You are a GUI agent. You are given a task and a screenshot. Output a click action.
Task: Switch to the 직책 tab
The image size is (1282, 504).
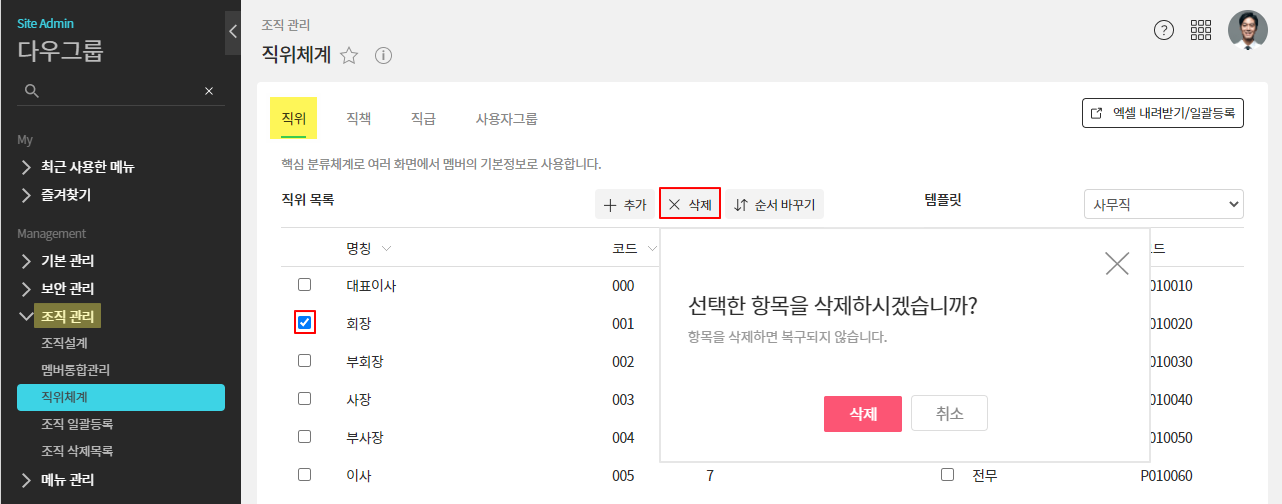(x=358, y=118)
